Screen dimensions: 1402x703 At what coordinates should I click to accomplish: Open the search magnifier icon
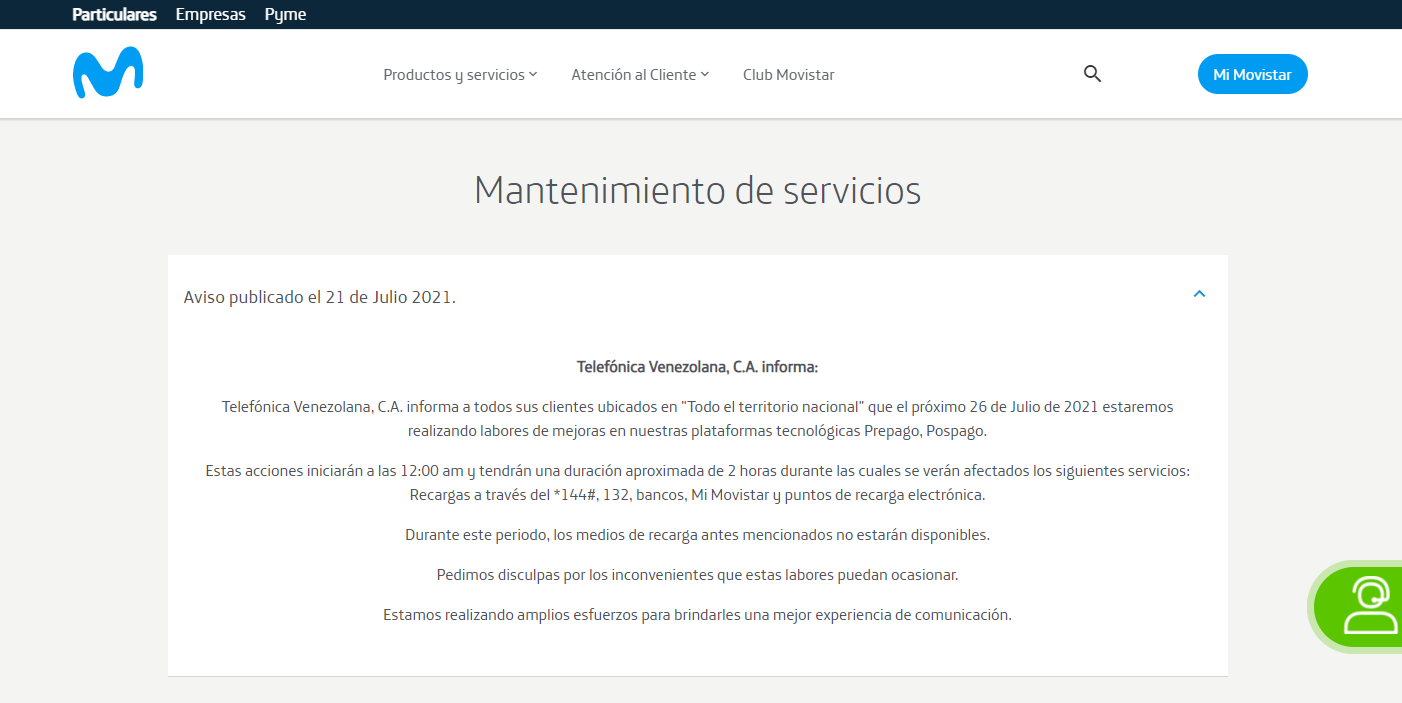point(1092,74)
